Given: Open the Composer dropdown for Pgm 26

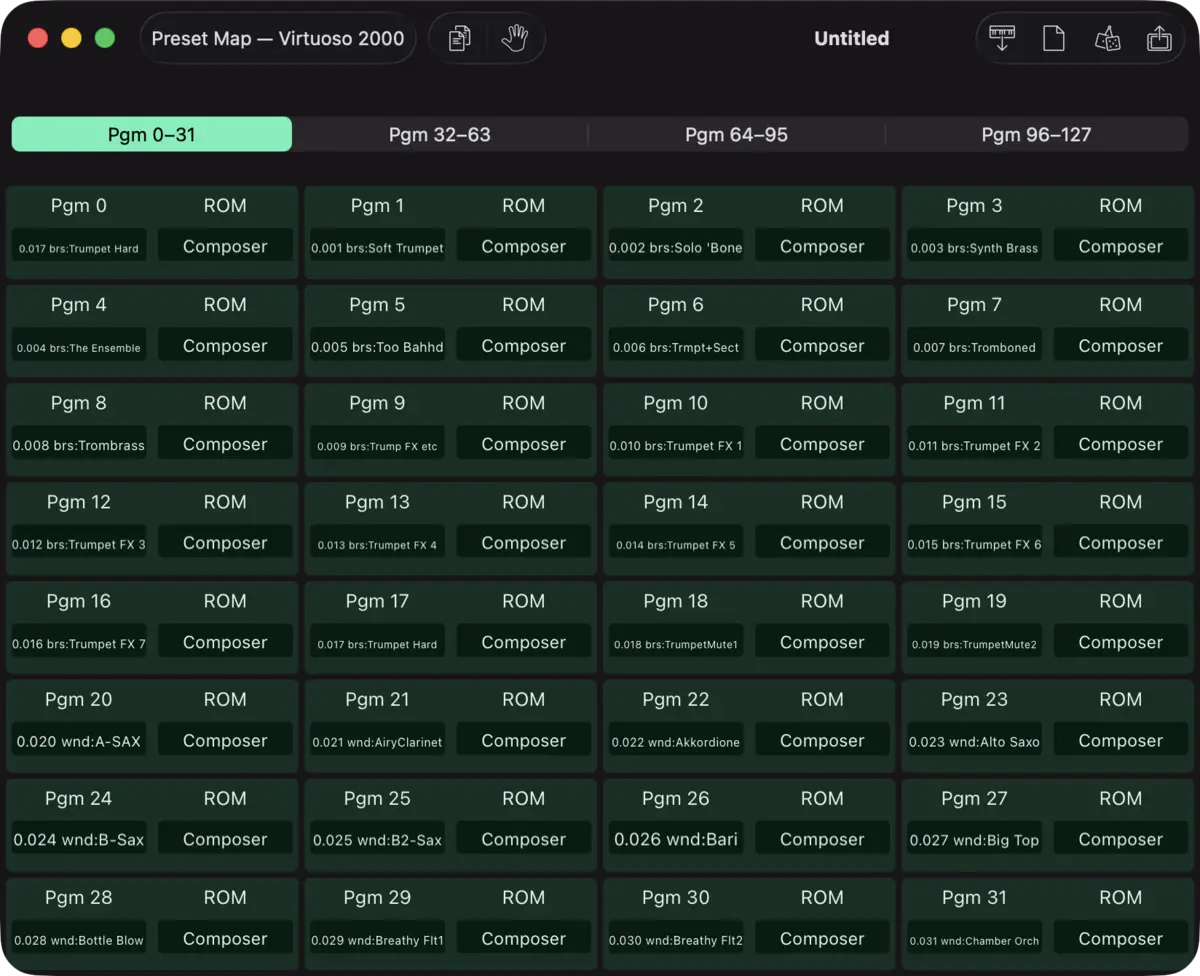Looking at the screenshot, I should click(x=822, y=840).
